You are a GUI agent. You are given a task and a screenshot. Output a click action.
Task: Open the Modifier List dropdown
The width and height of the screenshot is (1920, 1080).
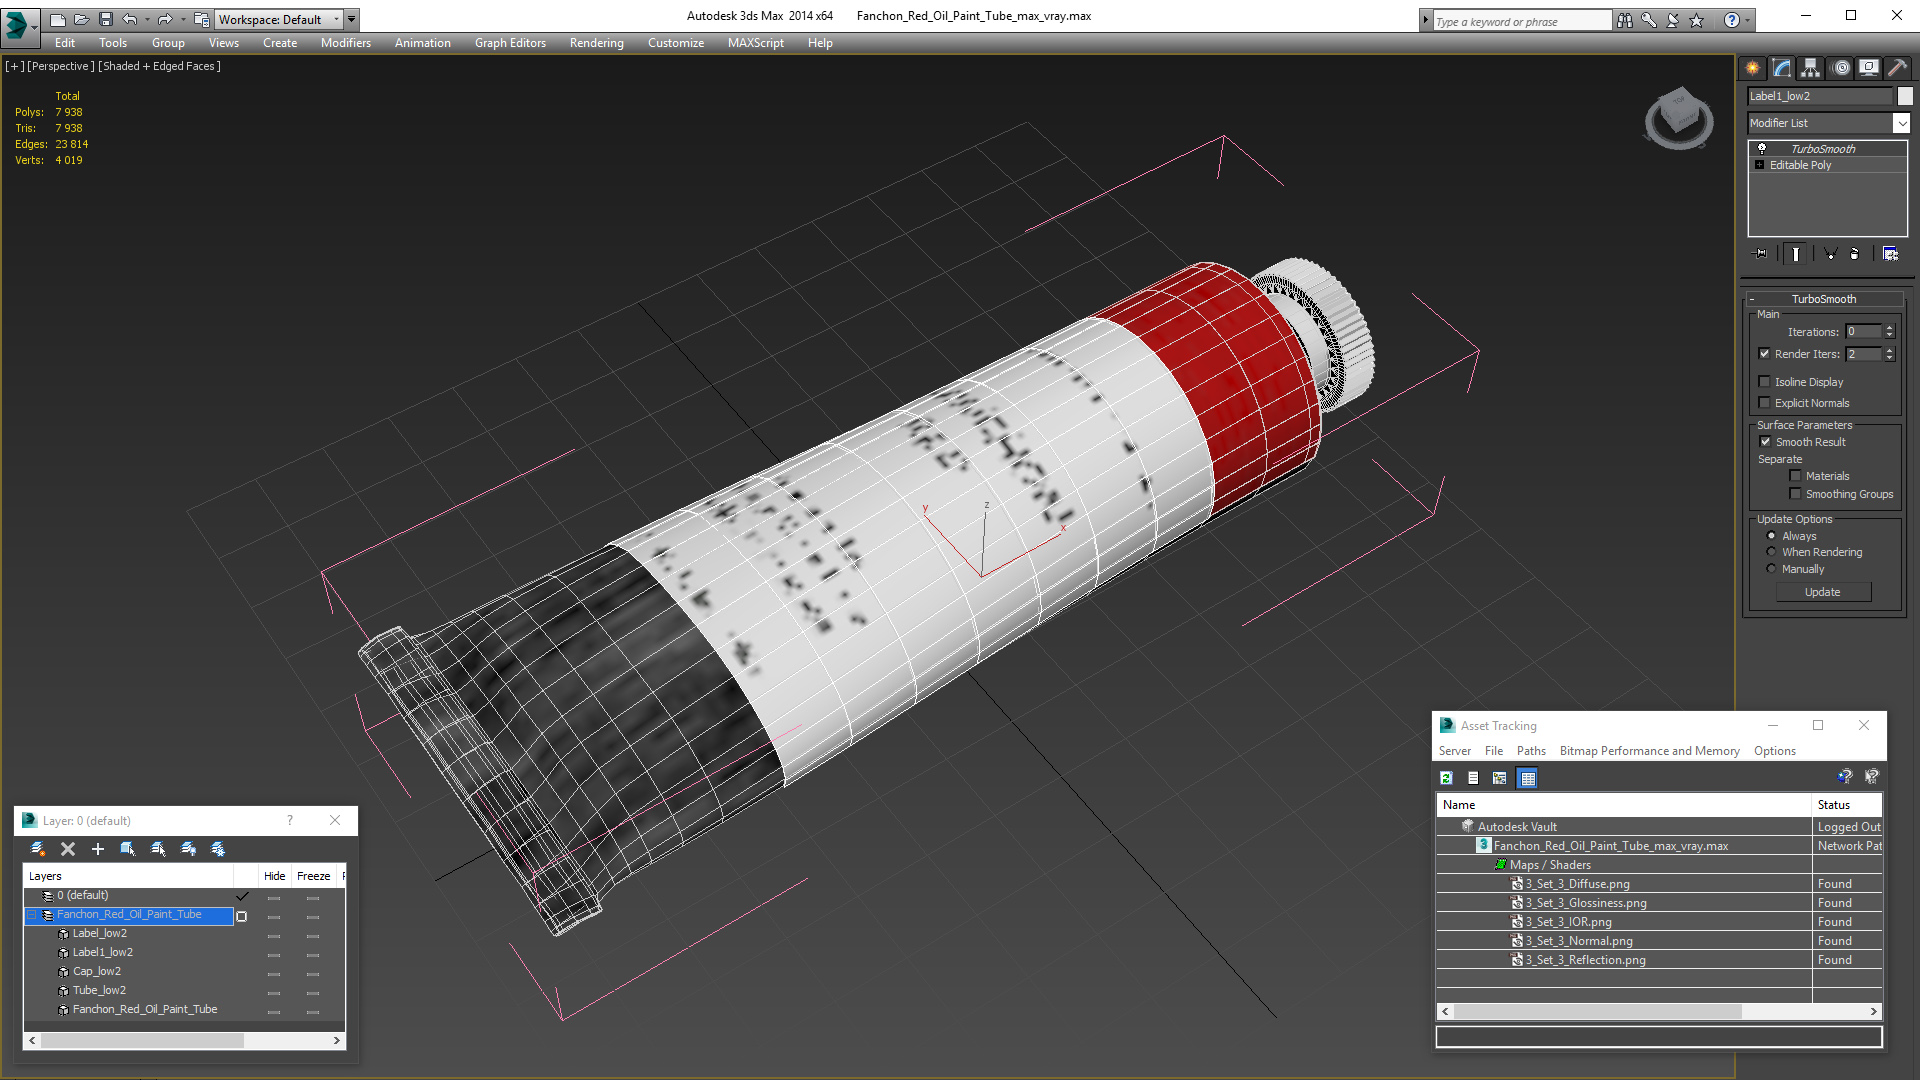pos(1901,123)
